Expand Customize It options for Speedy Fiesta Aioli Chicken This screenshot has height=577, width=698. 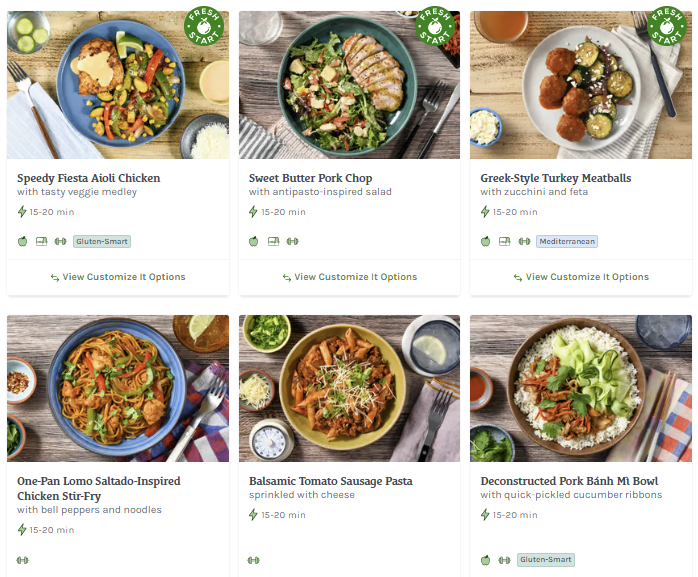[118, 277]
